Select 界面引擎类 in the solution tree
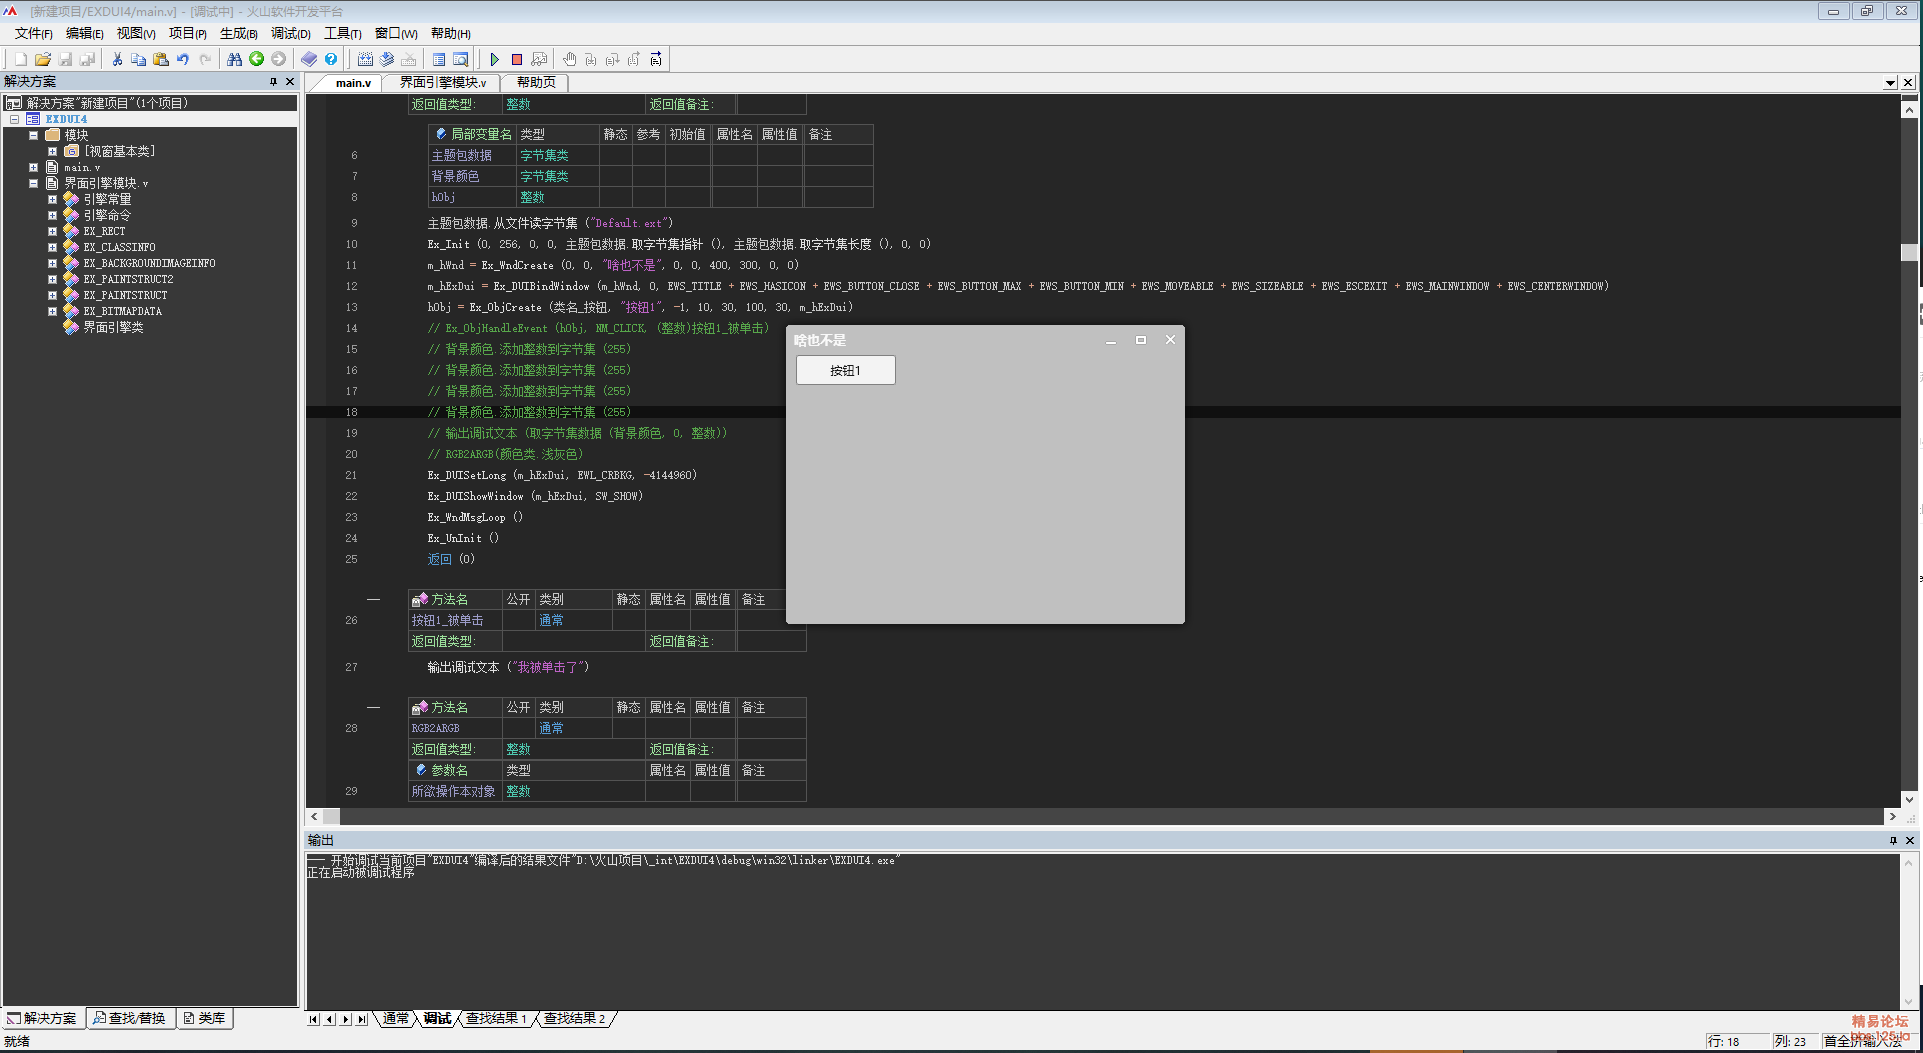 click(x=113, y=327)
